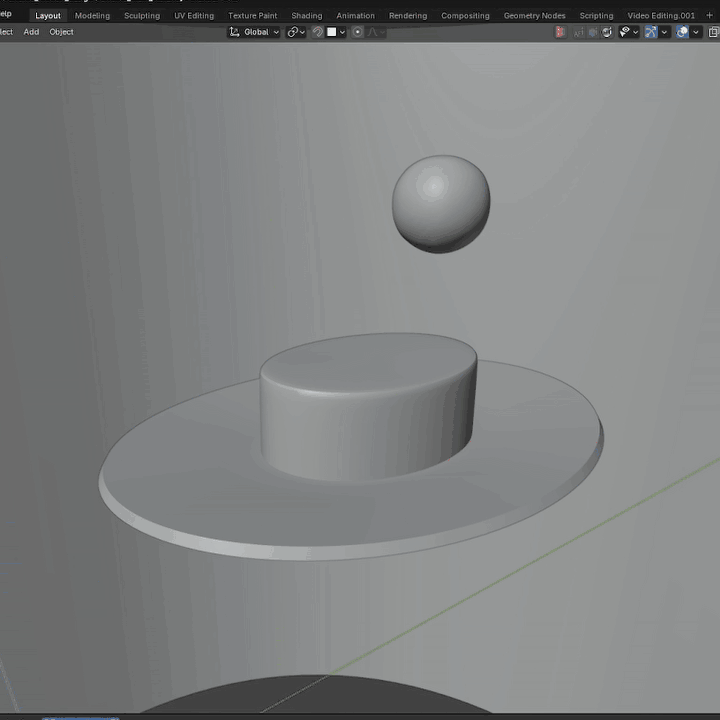Open the Sculpting workspace tab
The height and width of the screenshot is (720, 720).
coord(142,16)
